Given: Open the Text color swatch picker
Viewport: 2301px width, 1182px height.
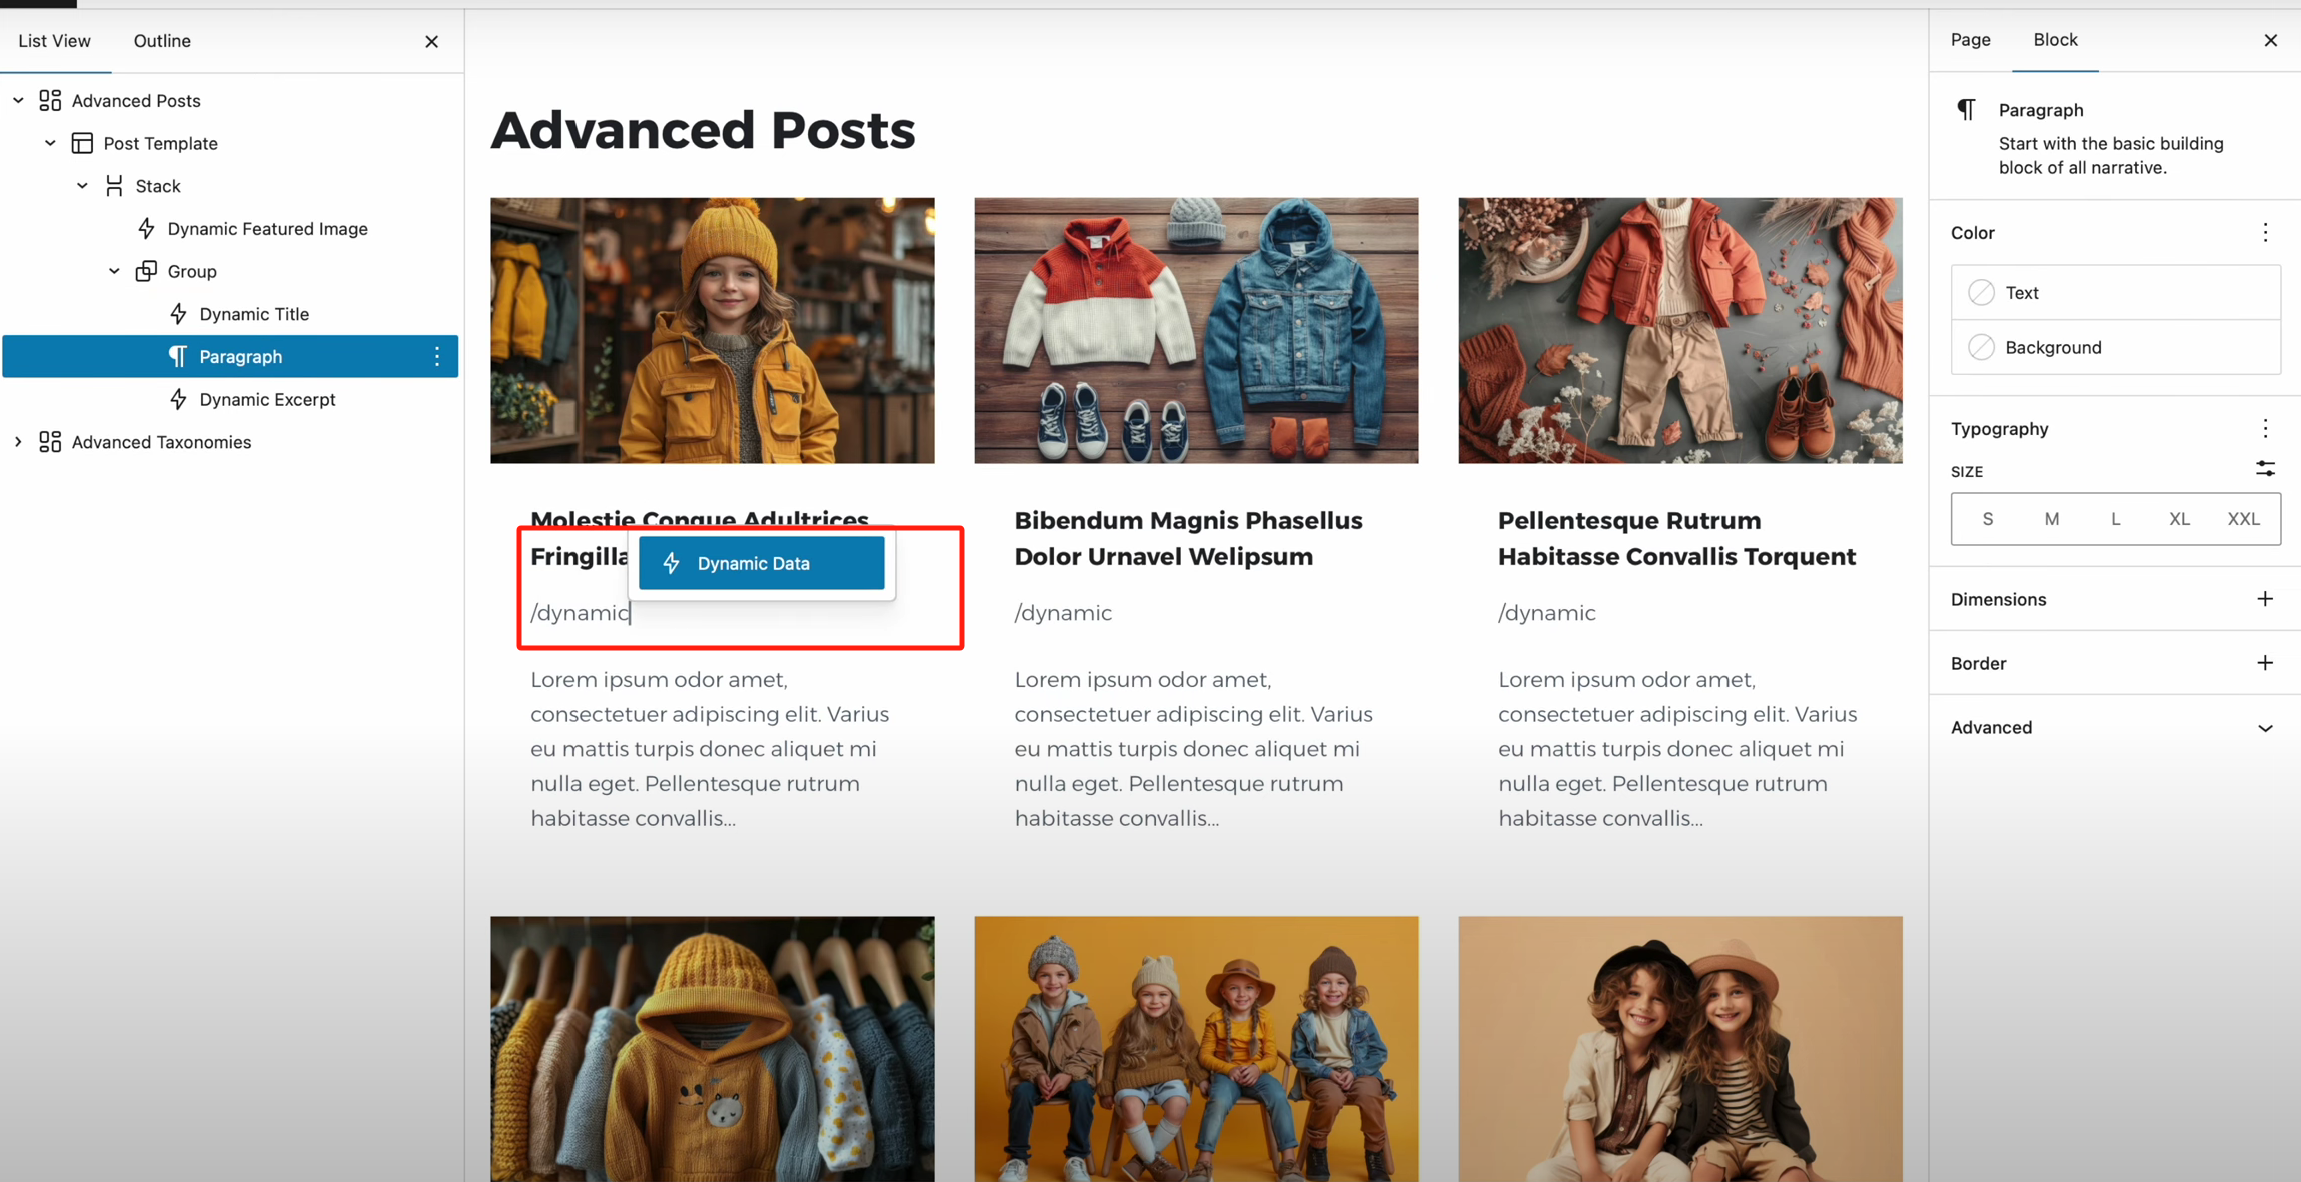Looking at the screenshot, I should click(x=1981, y=293).
